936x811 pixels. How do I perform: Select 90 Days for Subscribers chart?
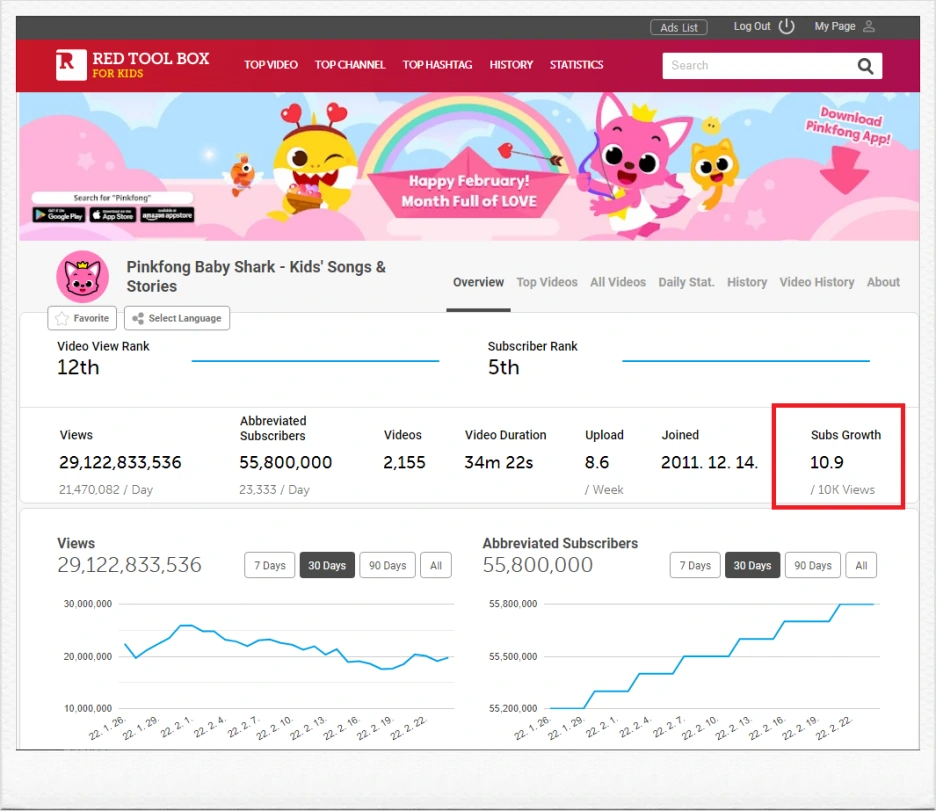coord(812,565)
